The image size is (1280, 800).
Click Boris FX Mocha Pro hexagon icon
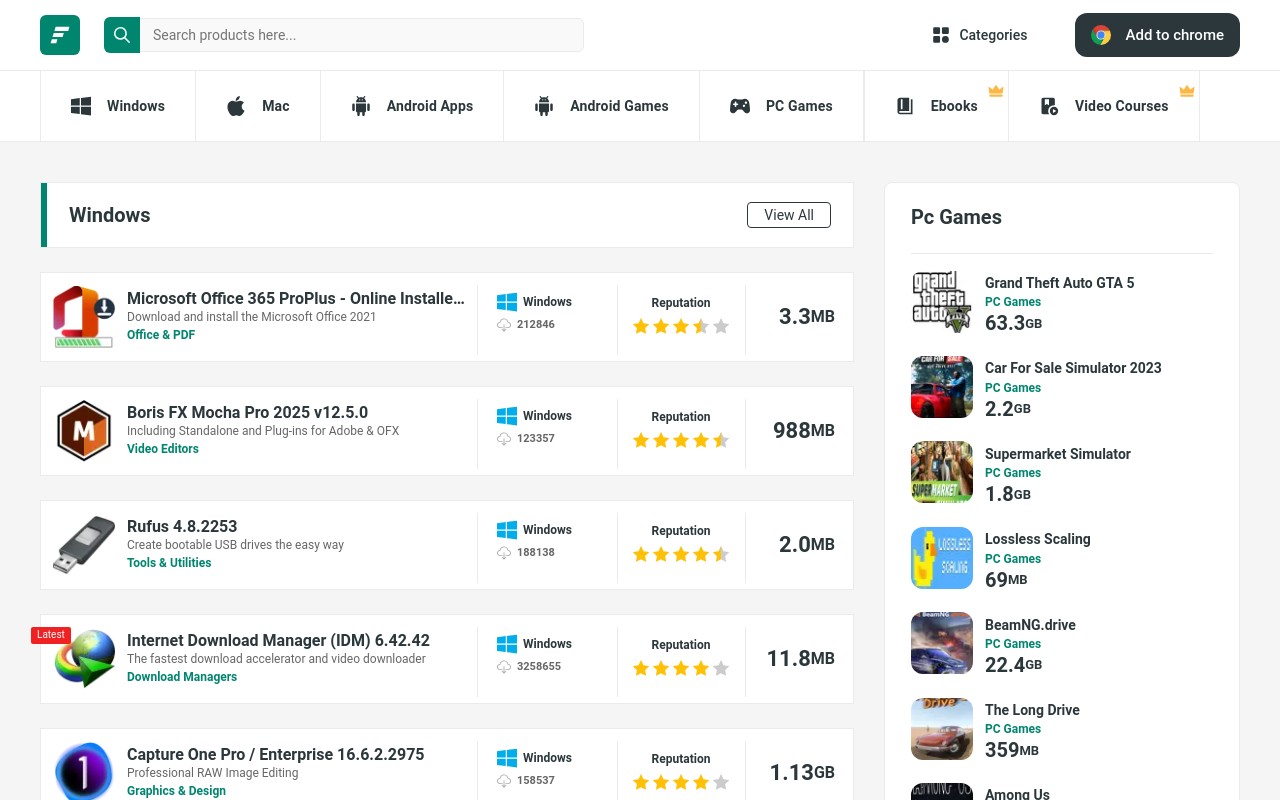pyautogui.click(x=84, y=431)
